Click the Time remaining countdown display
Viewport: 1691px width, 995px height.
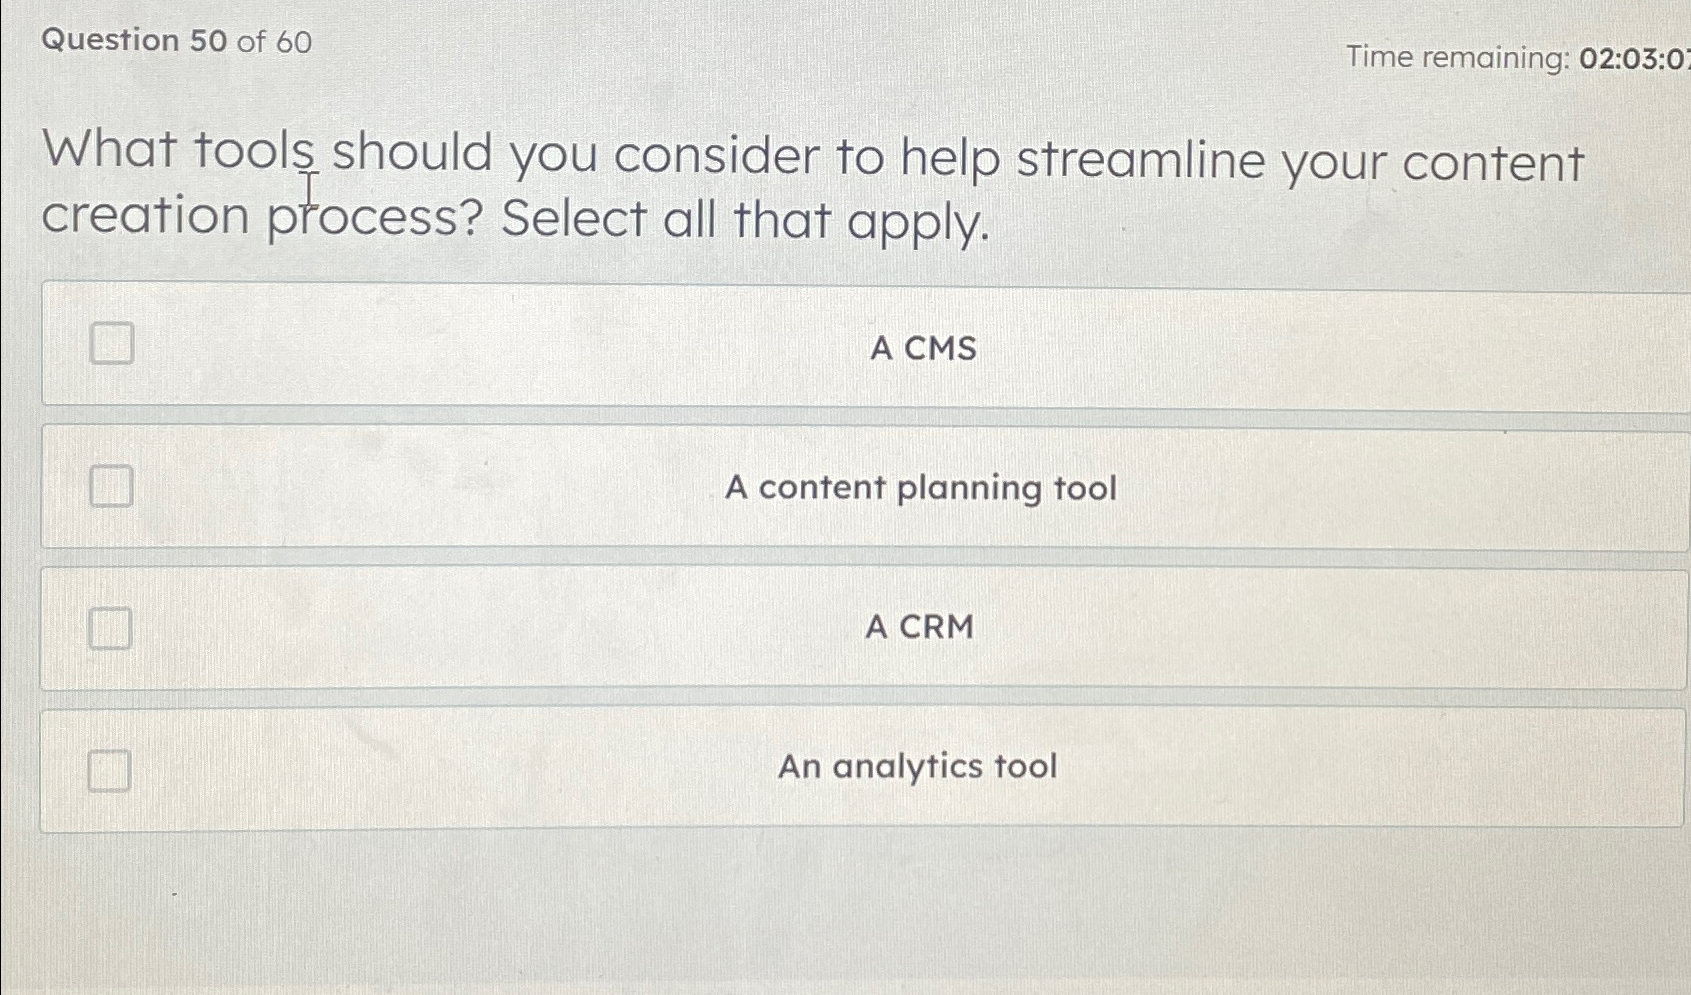[x=1512, y=59]
